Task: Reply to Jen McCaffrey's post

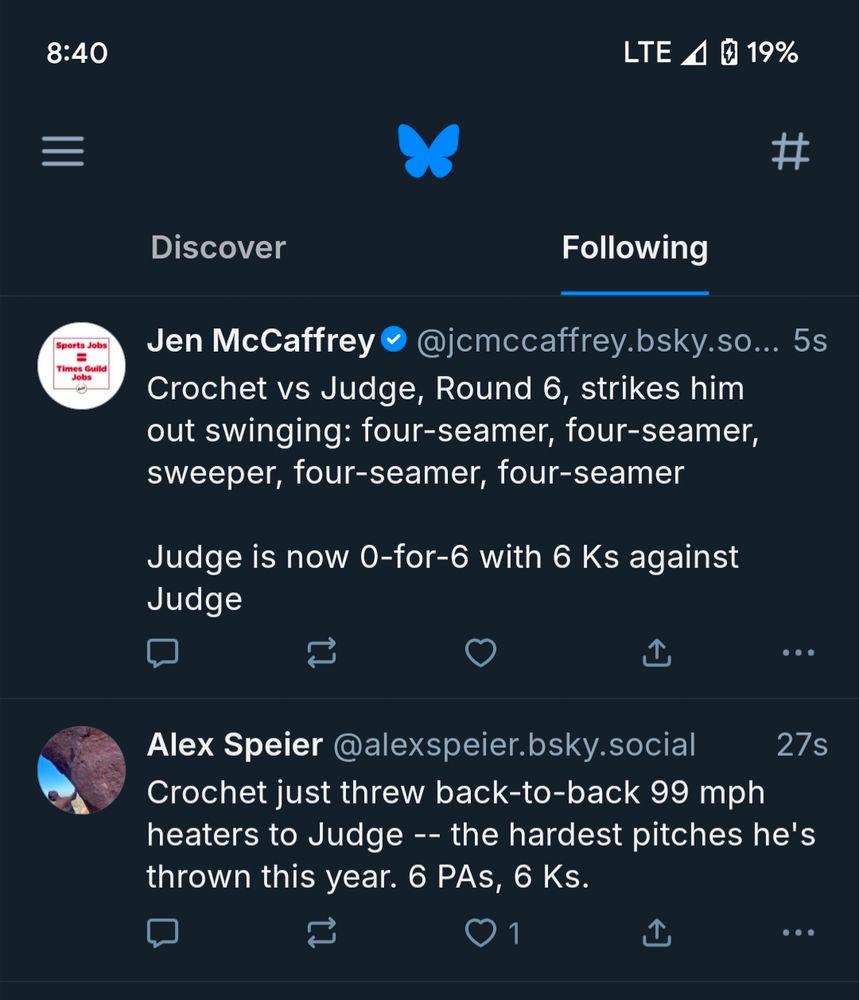Action: pyautogui.click(x=163, y=653)
